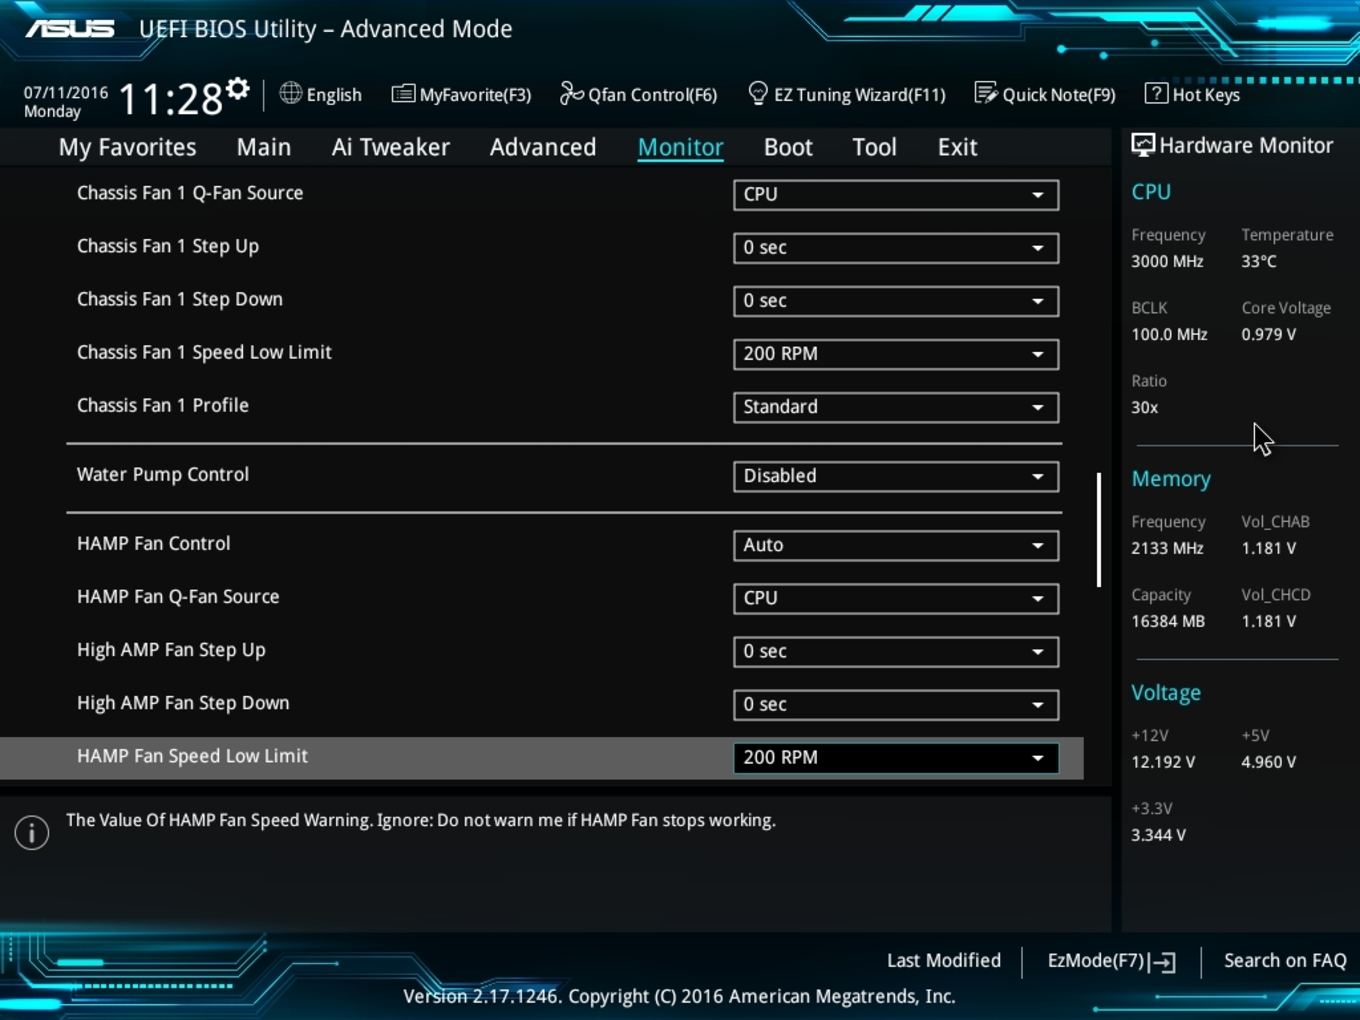1360x1020 pixels.
Task: Select the Water Pump Control label
Action: coord(163,474)
